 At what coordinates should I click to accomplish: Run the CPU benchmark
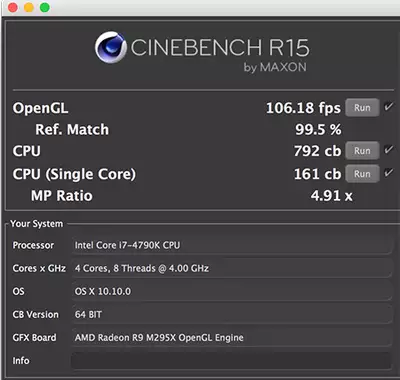(362, 151)
